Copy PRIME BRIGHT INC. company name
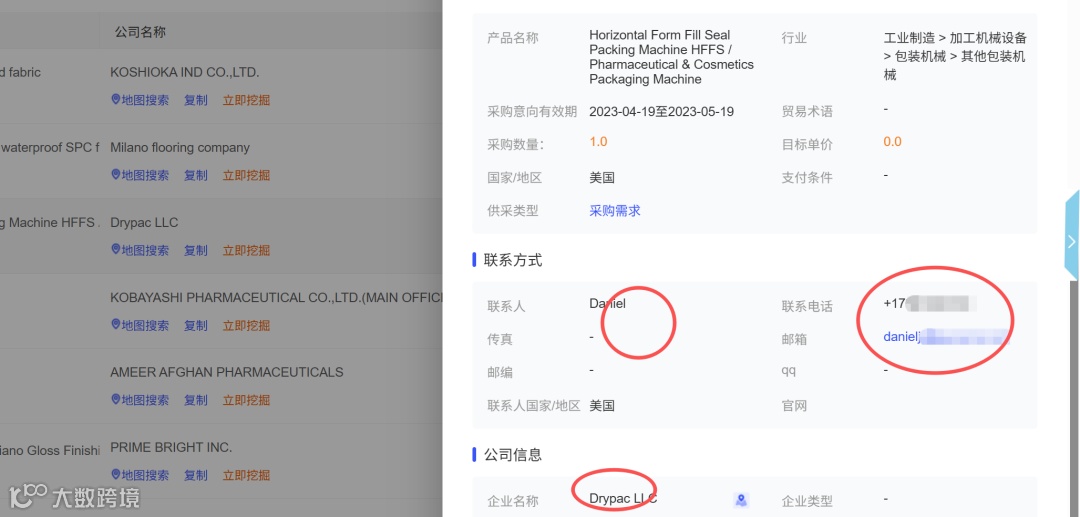Viewport: 1080px width, 517px height. (x=196, y=475)
